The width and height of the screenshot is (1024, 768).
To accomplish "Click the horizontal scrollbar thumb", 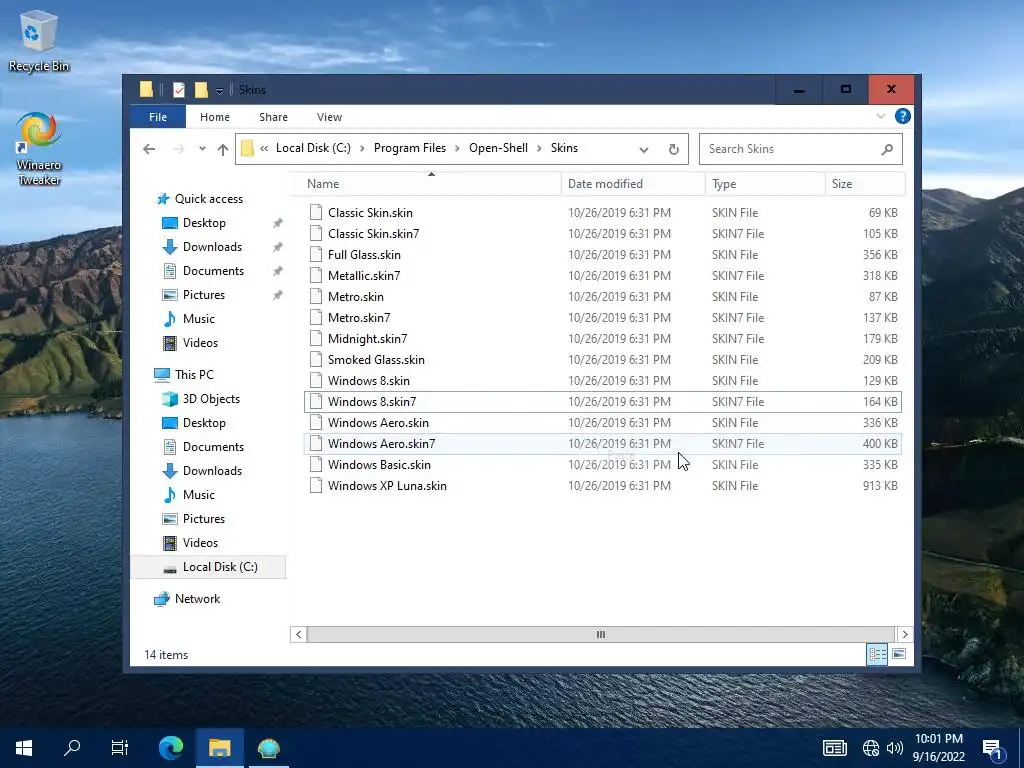I will 600,634.
